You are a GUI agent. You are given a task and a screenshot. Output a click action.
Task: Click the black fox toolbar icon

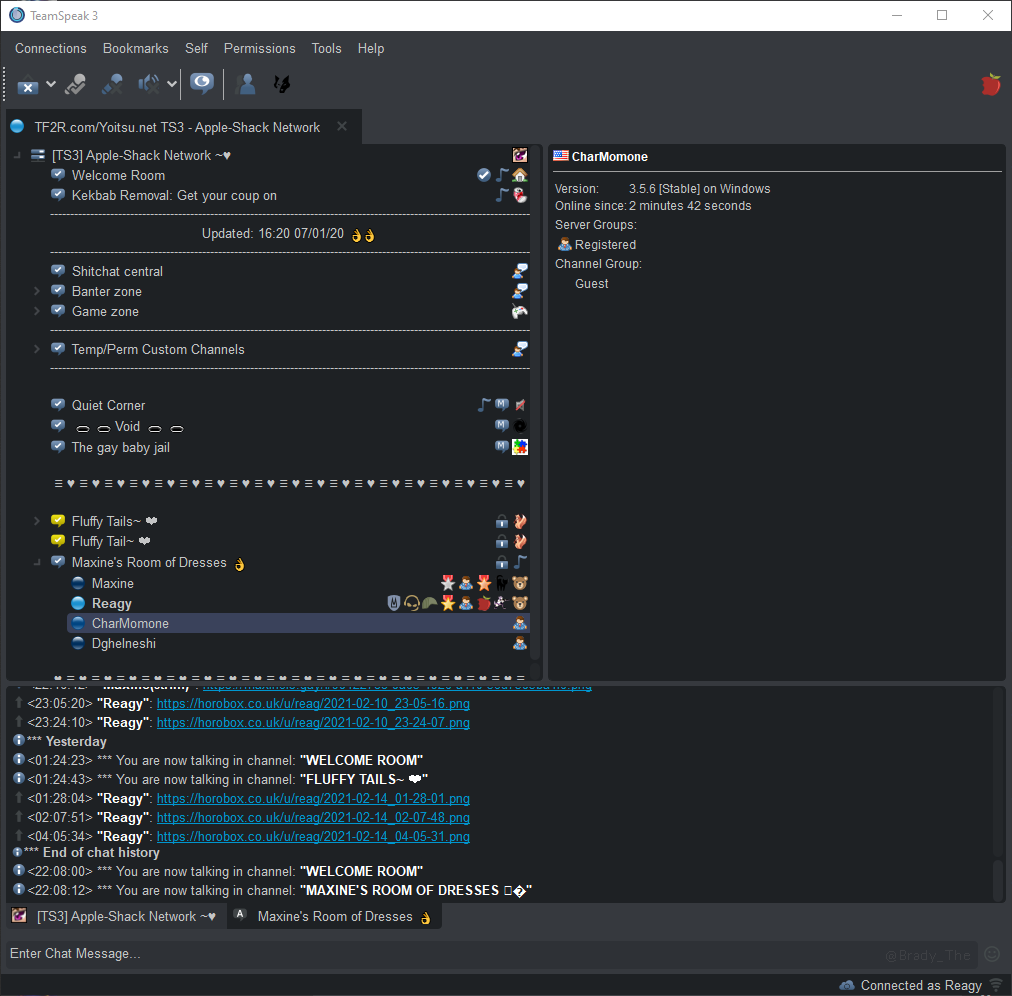282,85
